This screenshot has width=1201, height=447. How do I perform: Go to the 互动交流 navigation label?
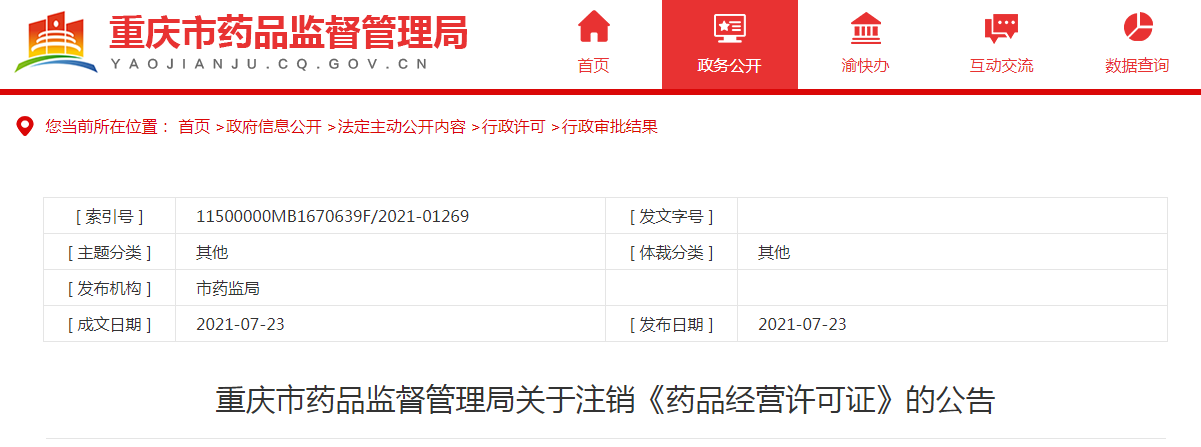(x=1001, y=66)
